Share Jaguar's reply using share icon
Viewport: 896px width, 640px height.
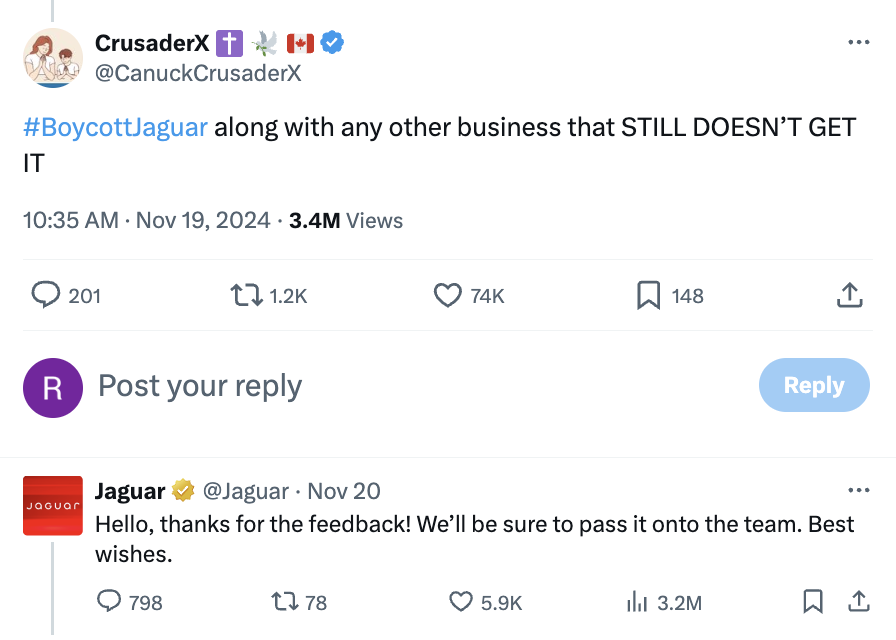(858, 601)
